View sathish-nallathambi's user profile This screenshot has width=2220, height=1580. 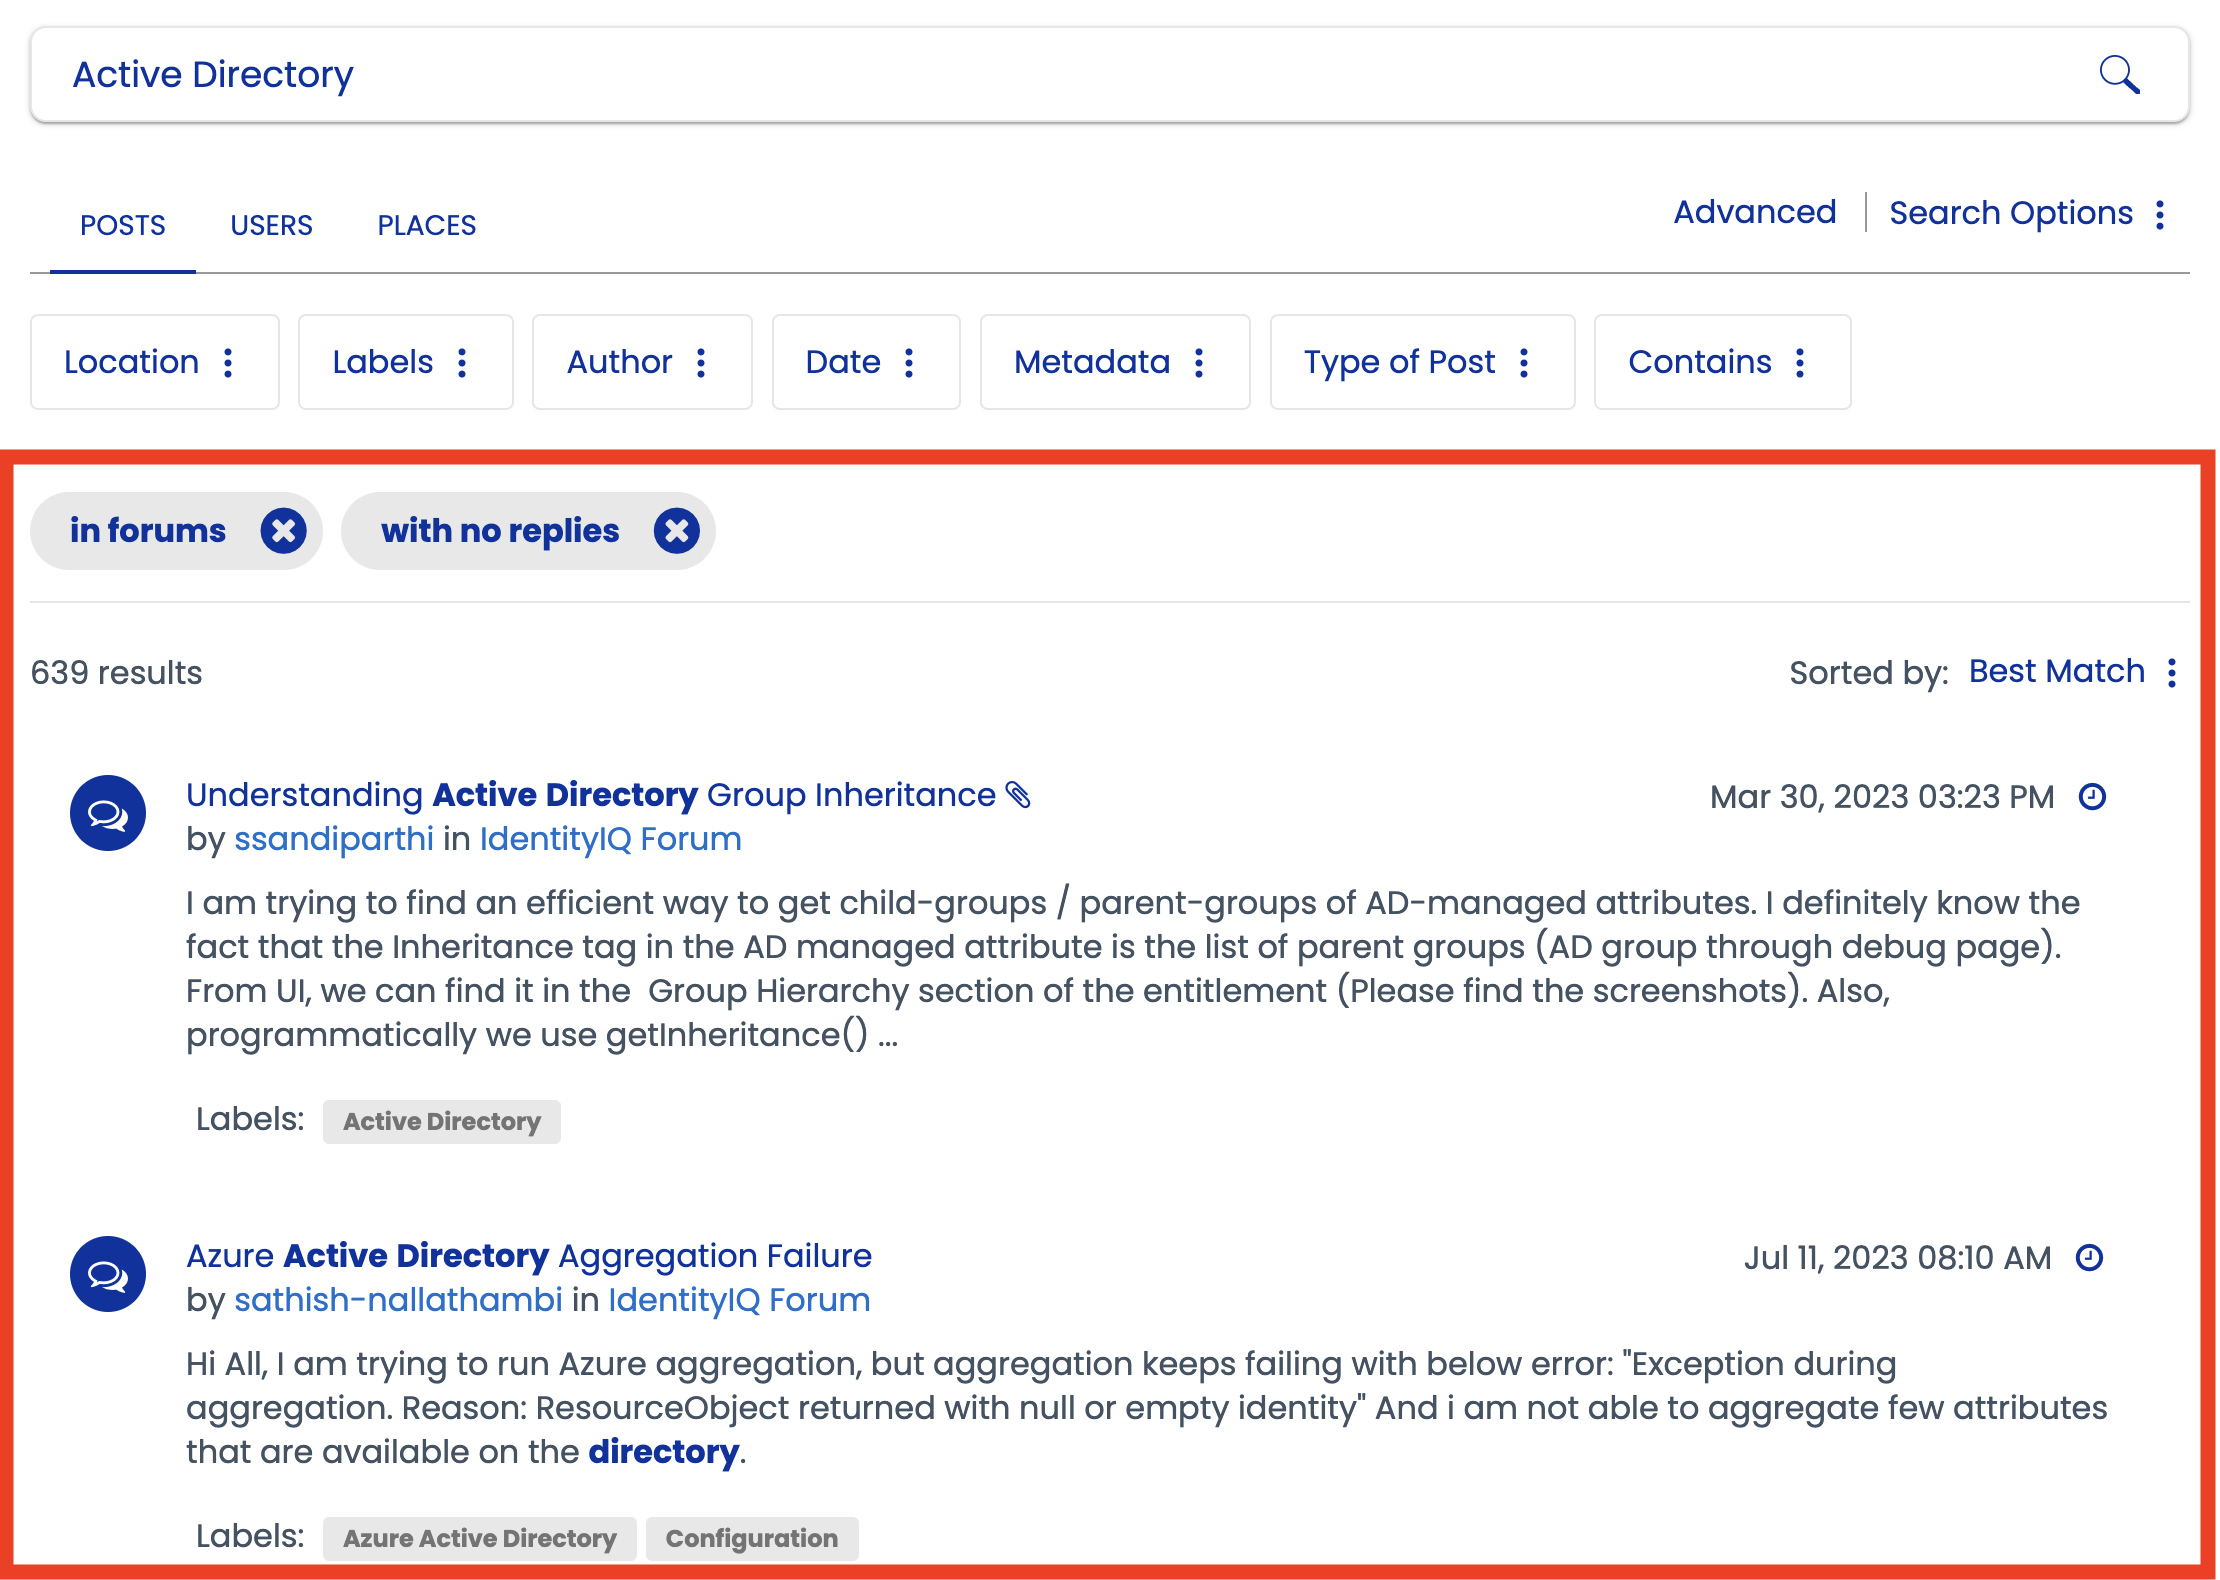click(x=398, y=1300)
